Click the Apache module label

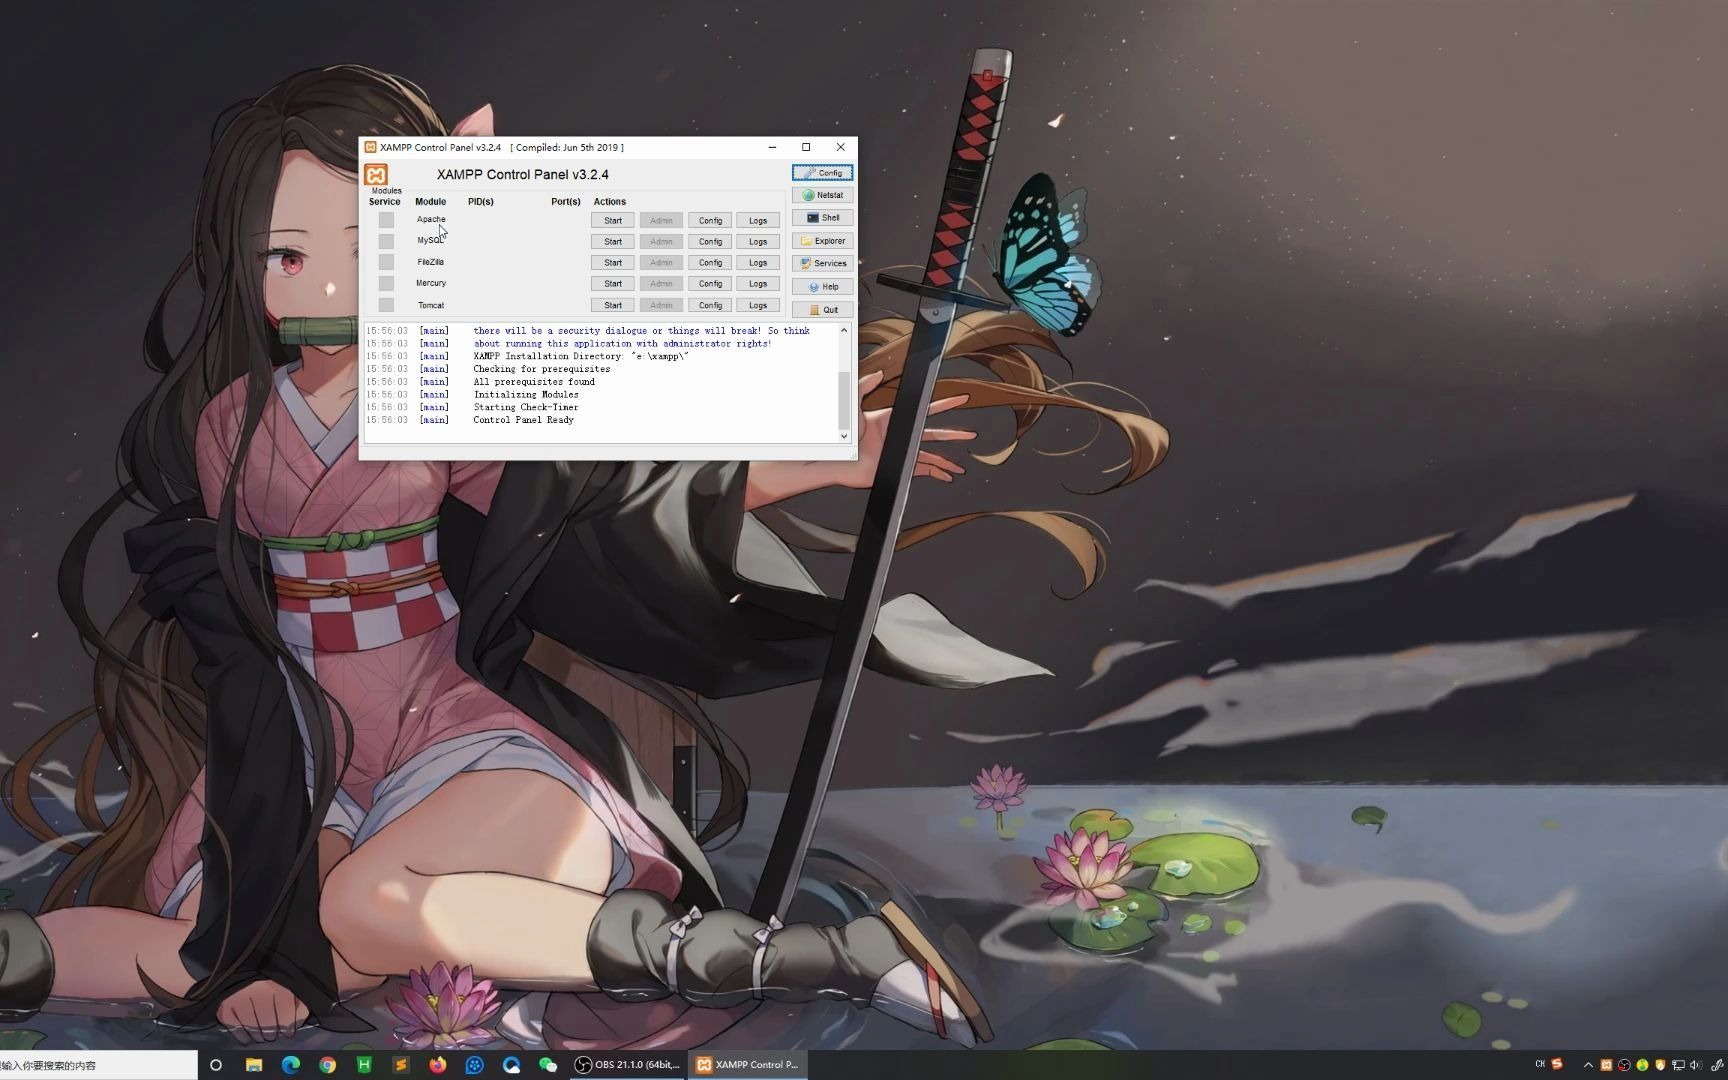pyautogui.click(x=431, y=219)
